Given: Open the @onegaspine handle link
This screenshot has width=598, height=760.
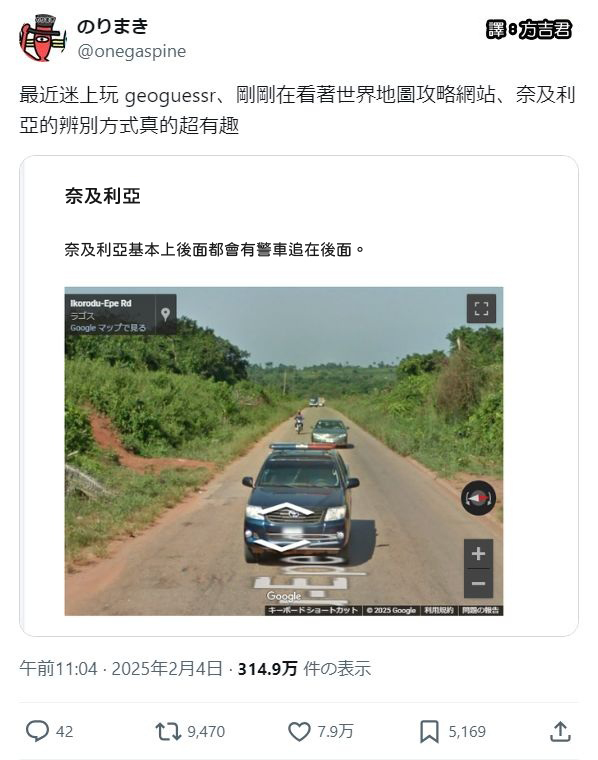Looking at the screenshot, I should coord(132,51).
